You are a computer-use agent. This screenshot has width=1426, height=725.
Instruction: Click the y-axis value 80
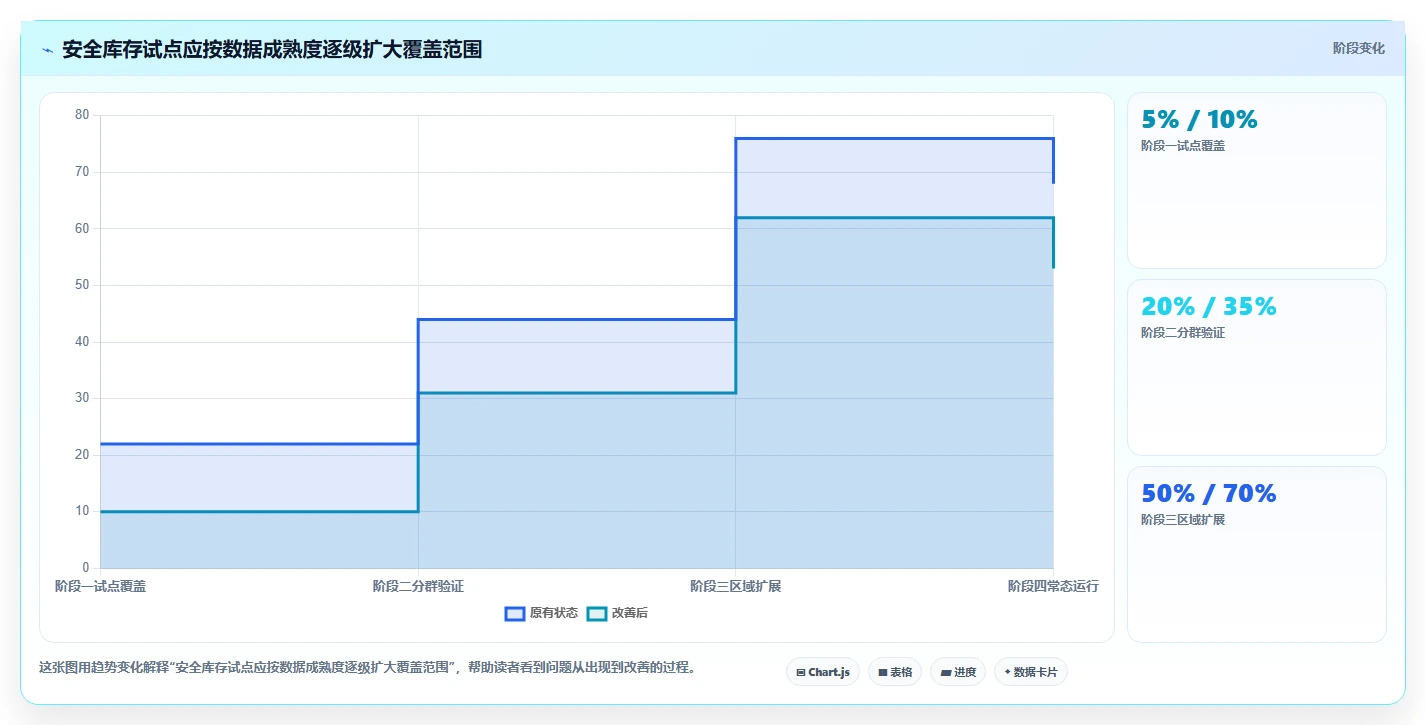coord(82,115)
